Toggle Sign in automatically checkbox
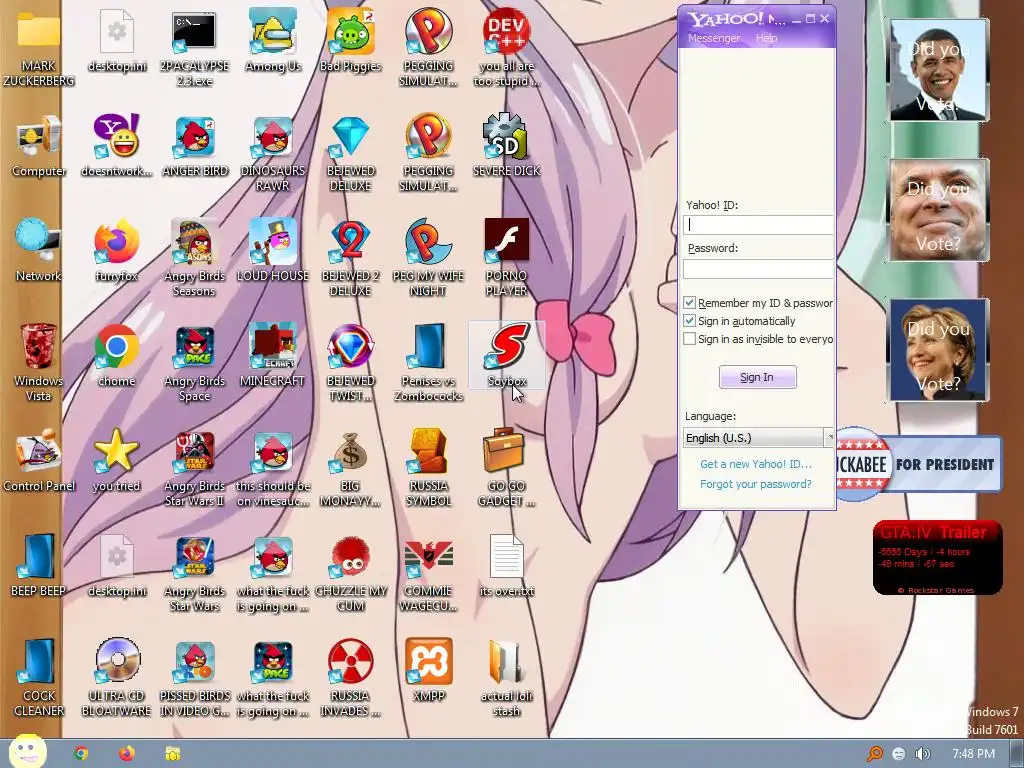Screen dimensions: 1024x768 point(690,321)
